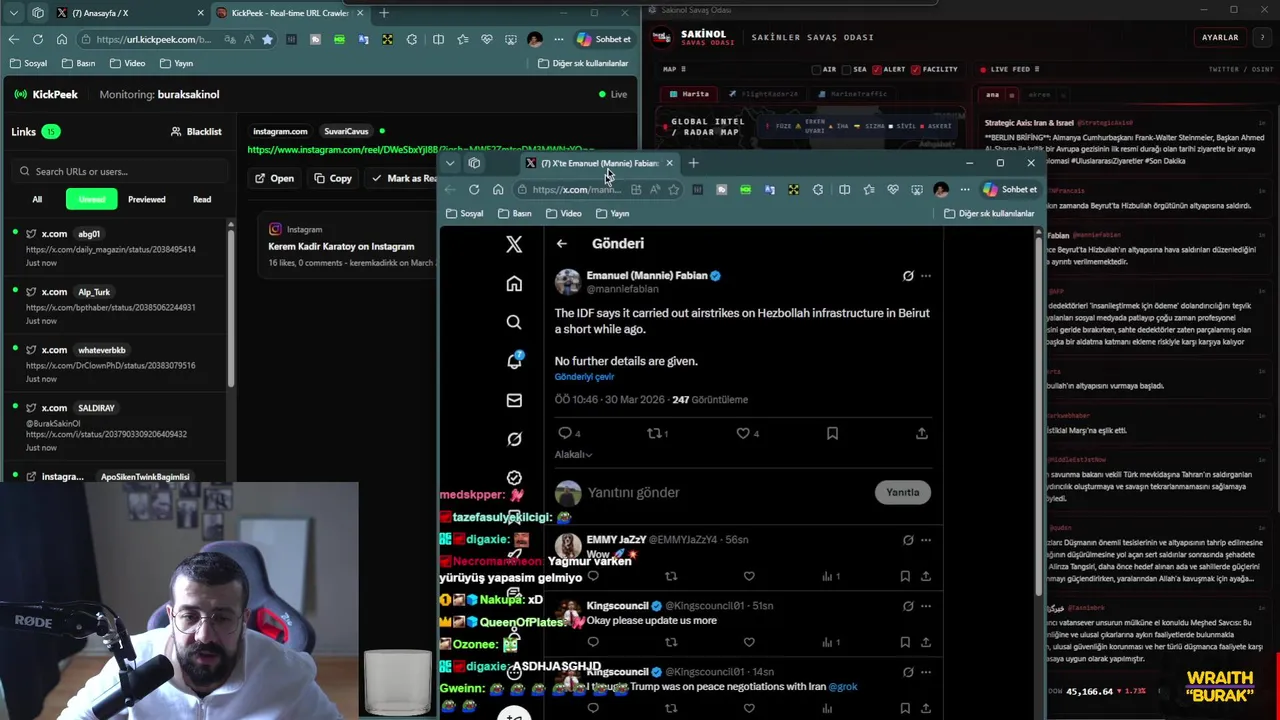Copy the Instagram link in KickPeek
Screen dimensions: 1280x720
point(333,179)
